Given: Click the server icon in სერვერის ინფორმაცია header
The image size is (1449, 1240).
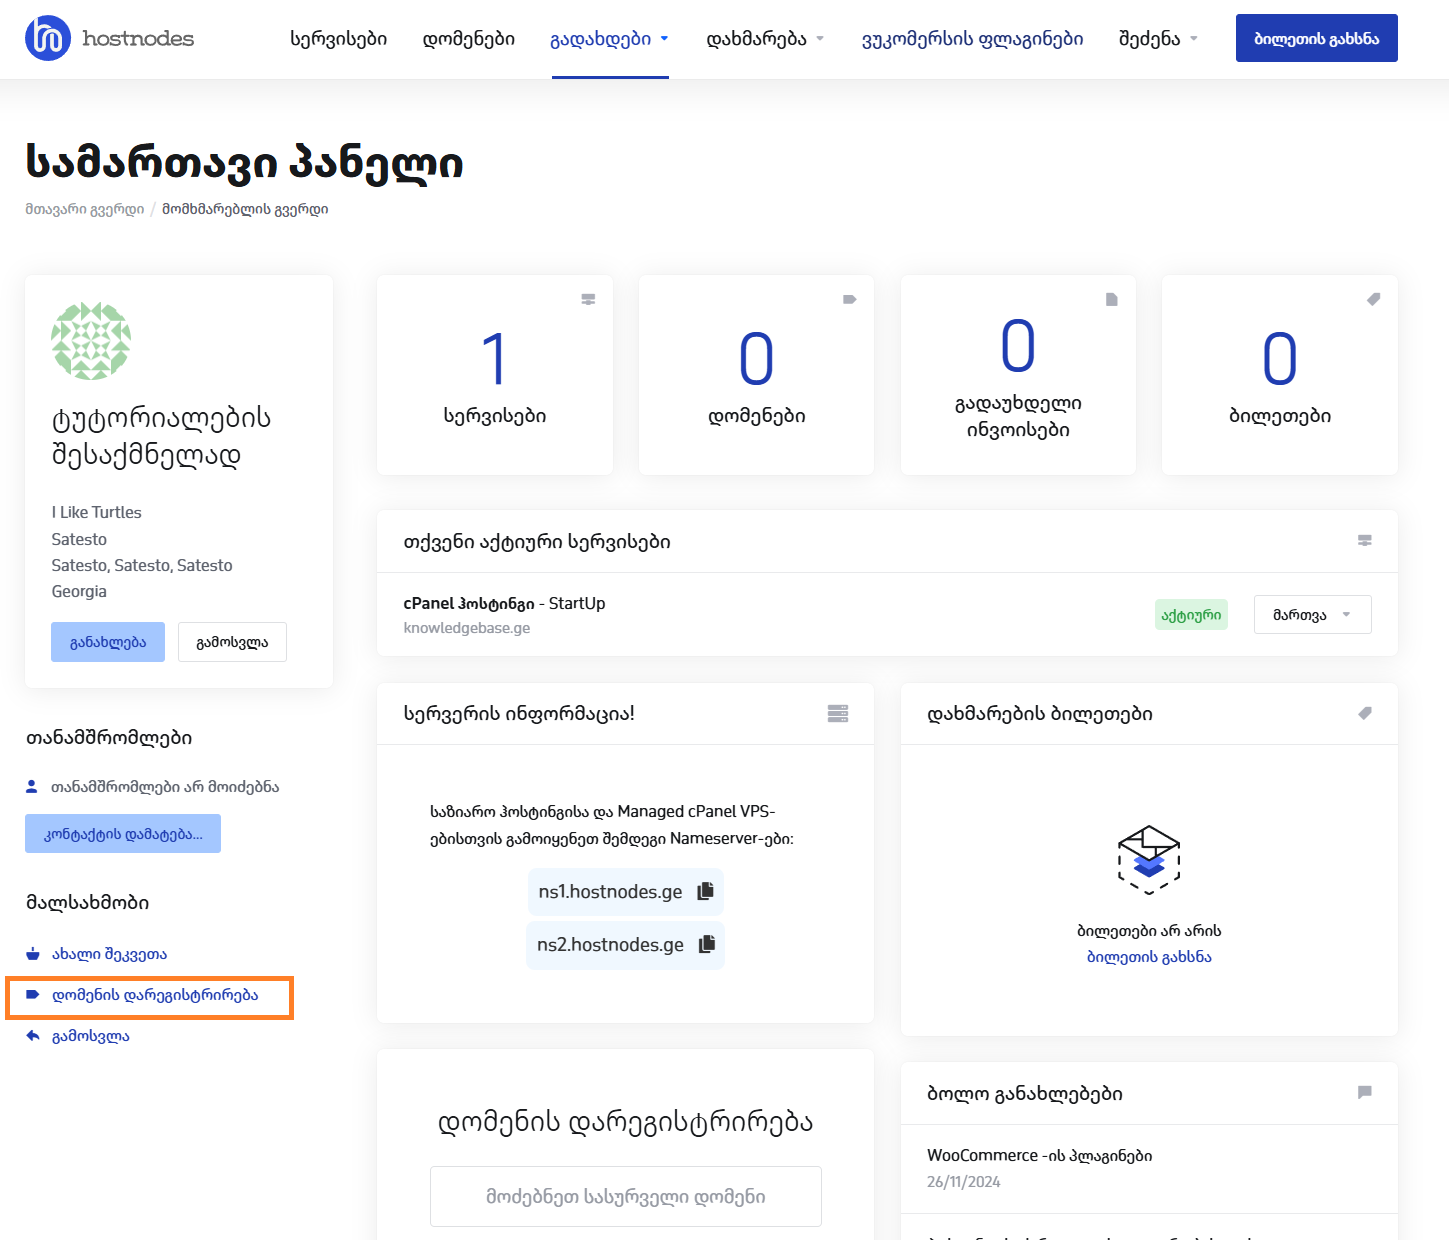Looking at the screenshot, I should tap(837, 713).
